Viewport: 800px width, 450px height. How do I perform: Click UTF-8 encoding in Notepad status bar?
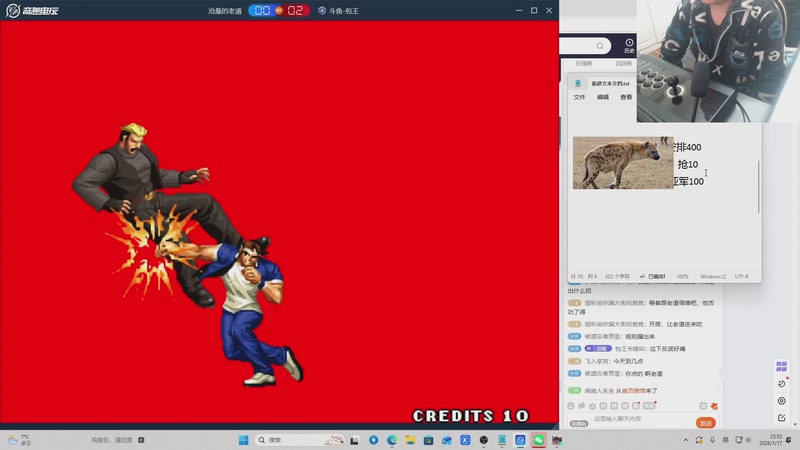[741, 277]
